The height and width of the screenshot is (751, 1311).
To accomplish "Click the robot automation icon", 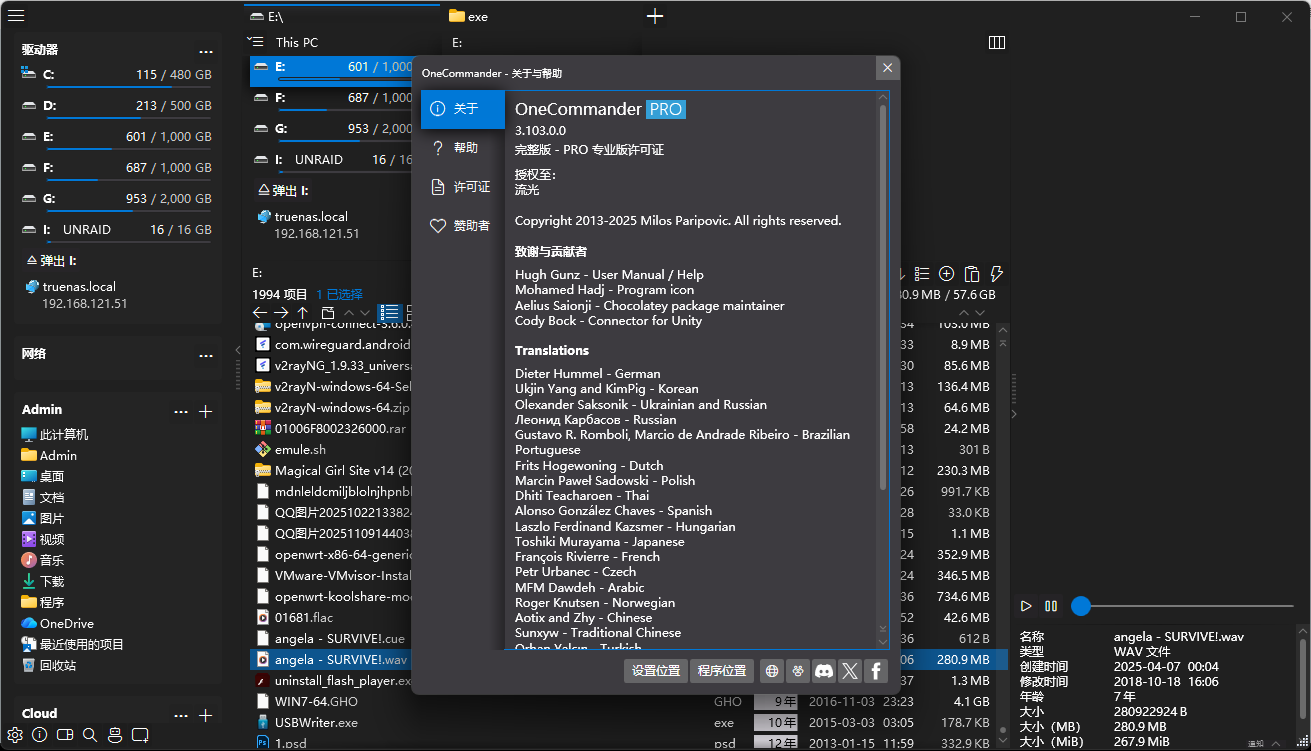I will (115, 735).
